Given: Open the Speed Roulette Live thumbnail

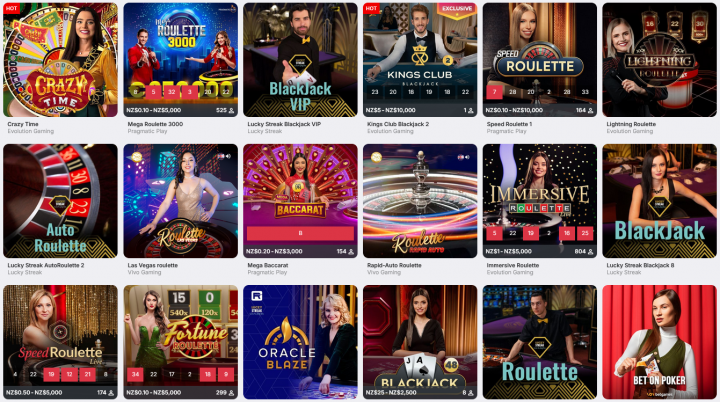Looking at the screenshot, I should [60, 342].
